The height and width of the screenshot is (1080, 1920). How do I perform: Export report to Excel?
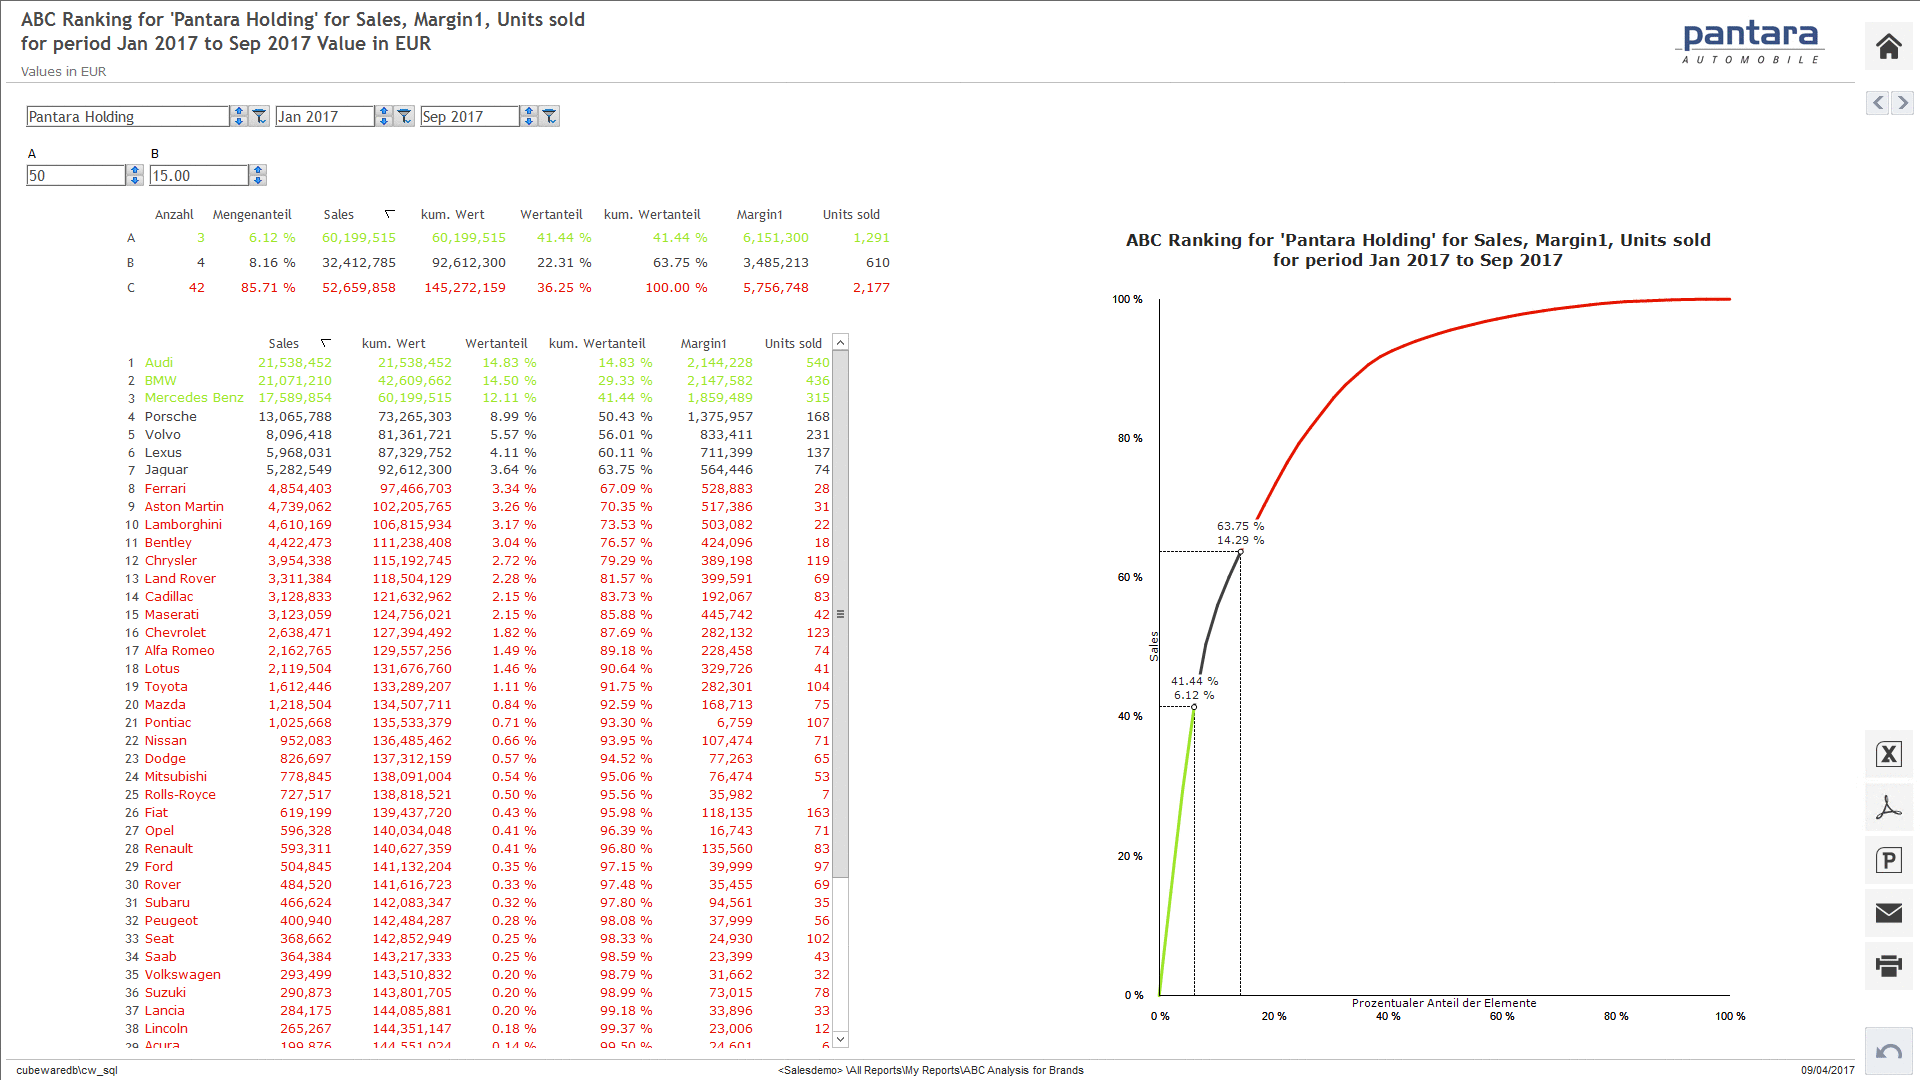[1888, 754]
